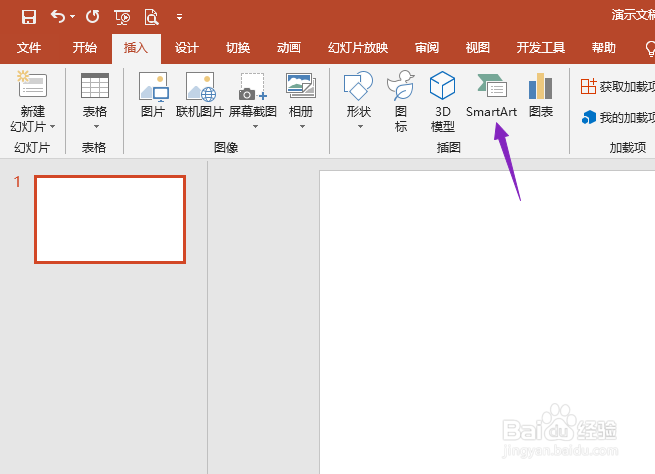The image size is (655, 474).
Task: Click the lightbulb Tell Me icon
Action: tap(650, 48)
